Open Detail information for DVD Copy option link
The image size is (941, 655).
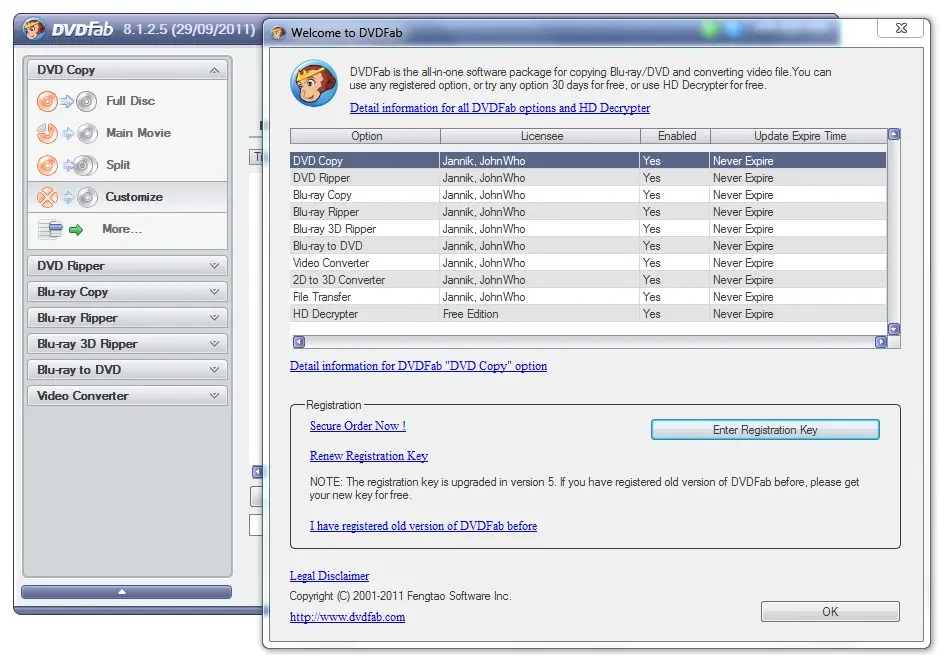[418, 366]
